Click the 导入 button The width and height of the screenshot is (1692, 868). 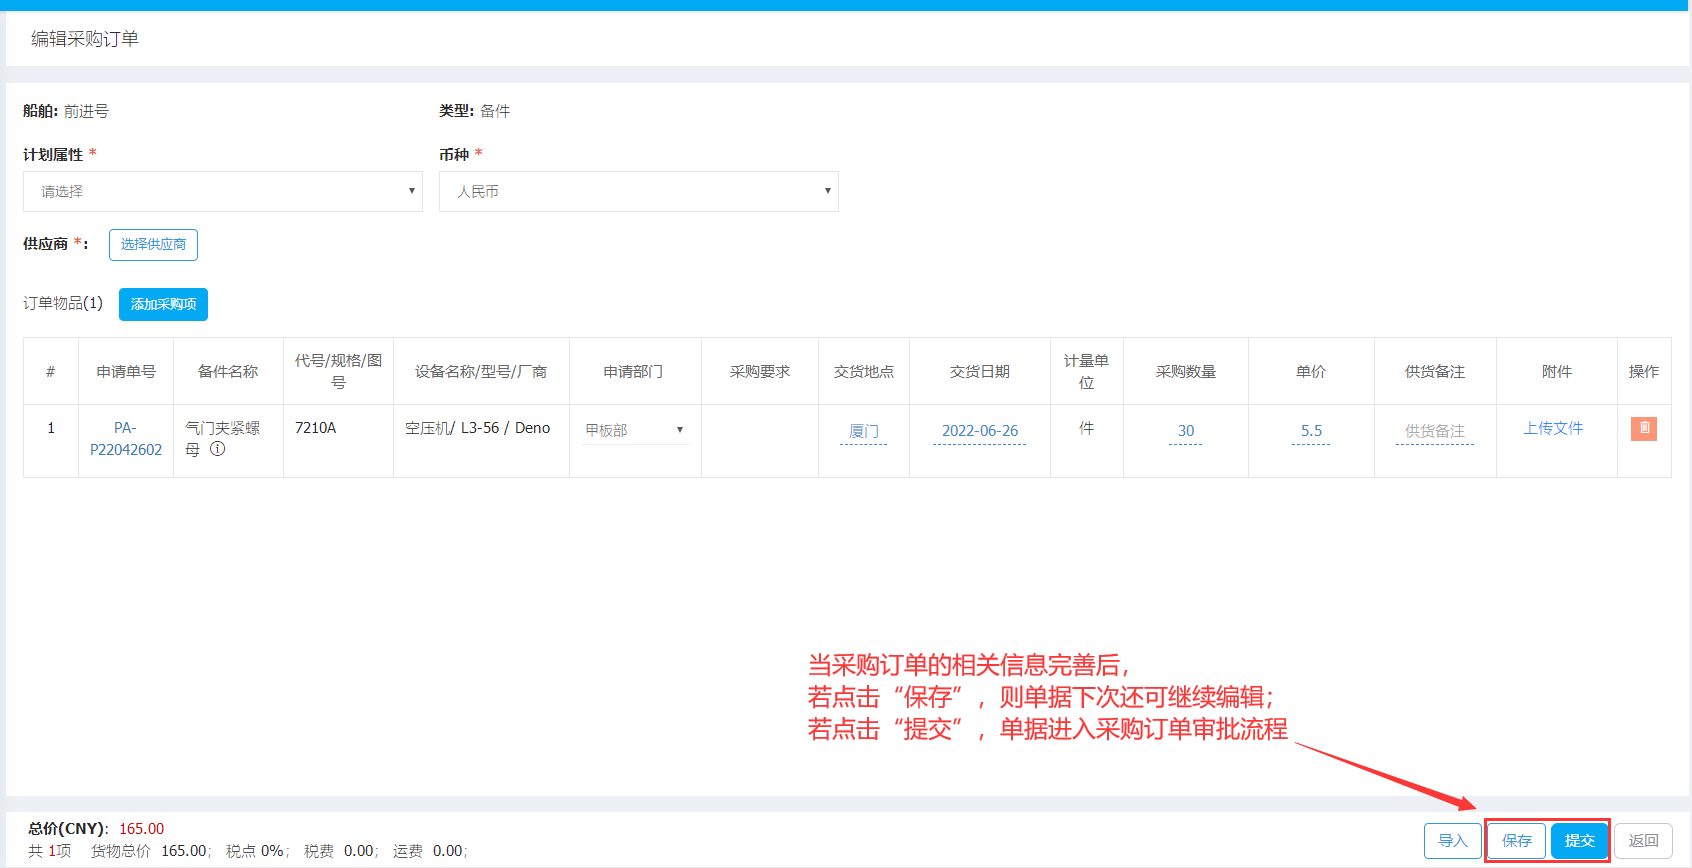point(1452,841)
